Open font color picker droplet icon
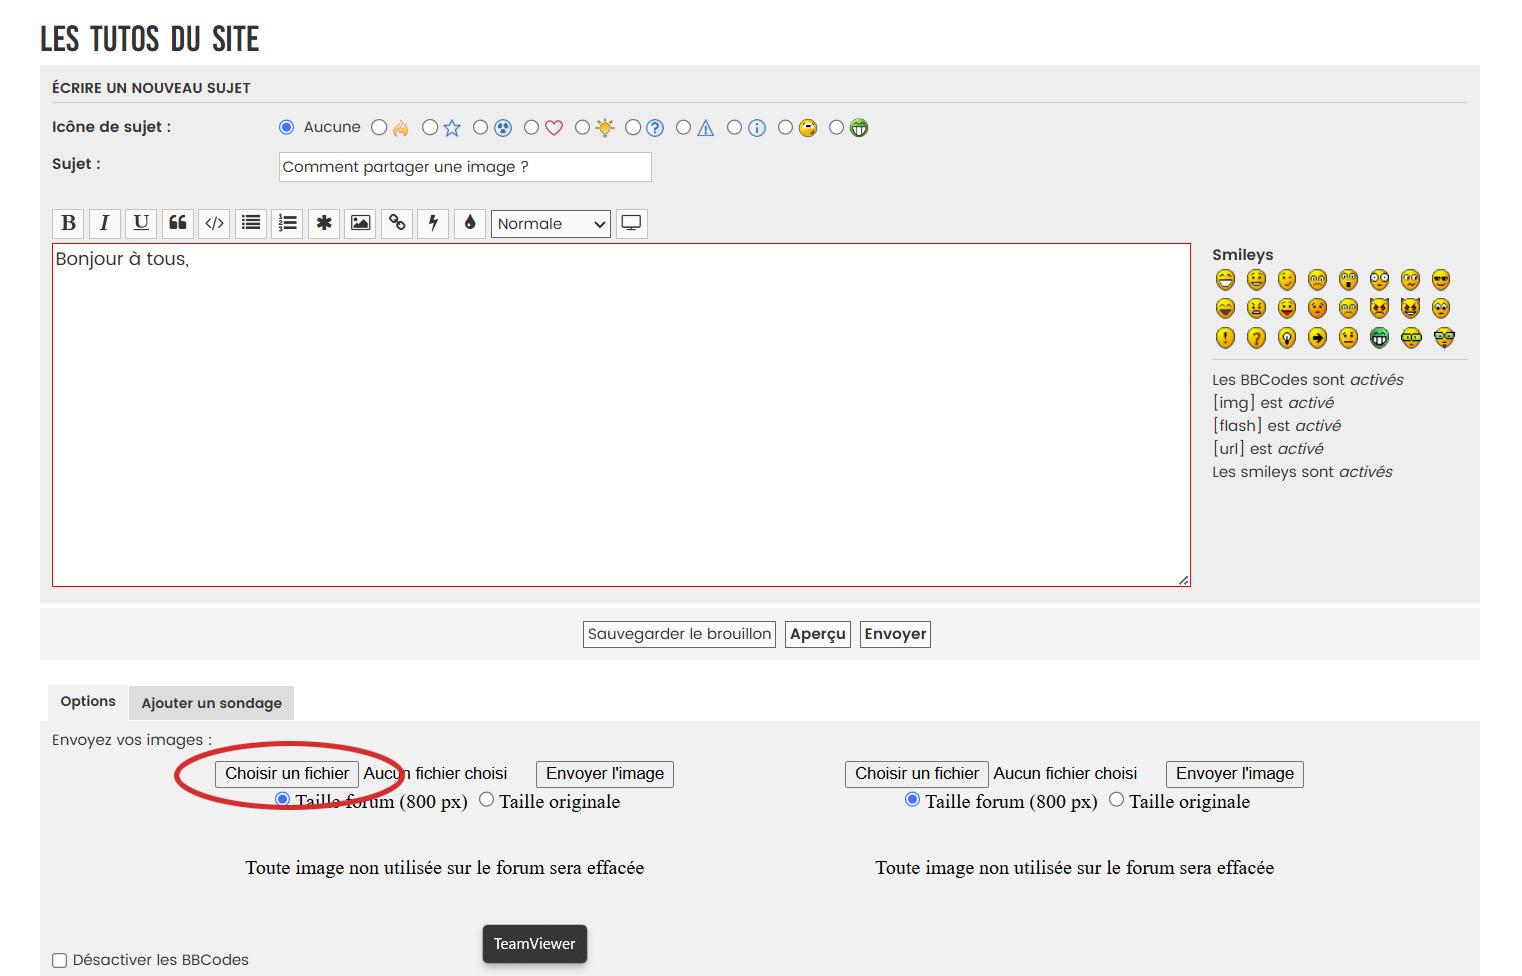 pyautogui.click(x=470, y=223)
